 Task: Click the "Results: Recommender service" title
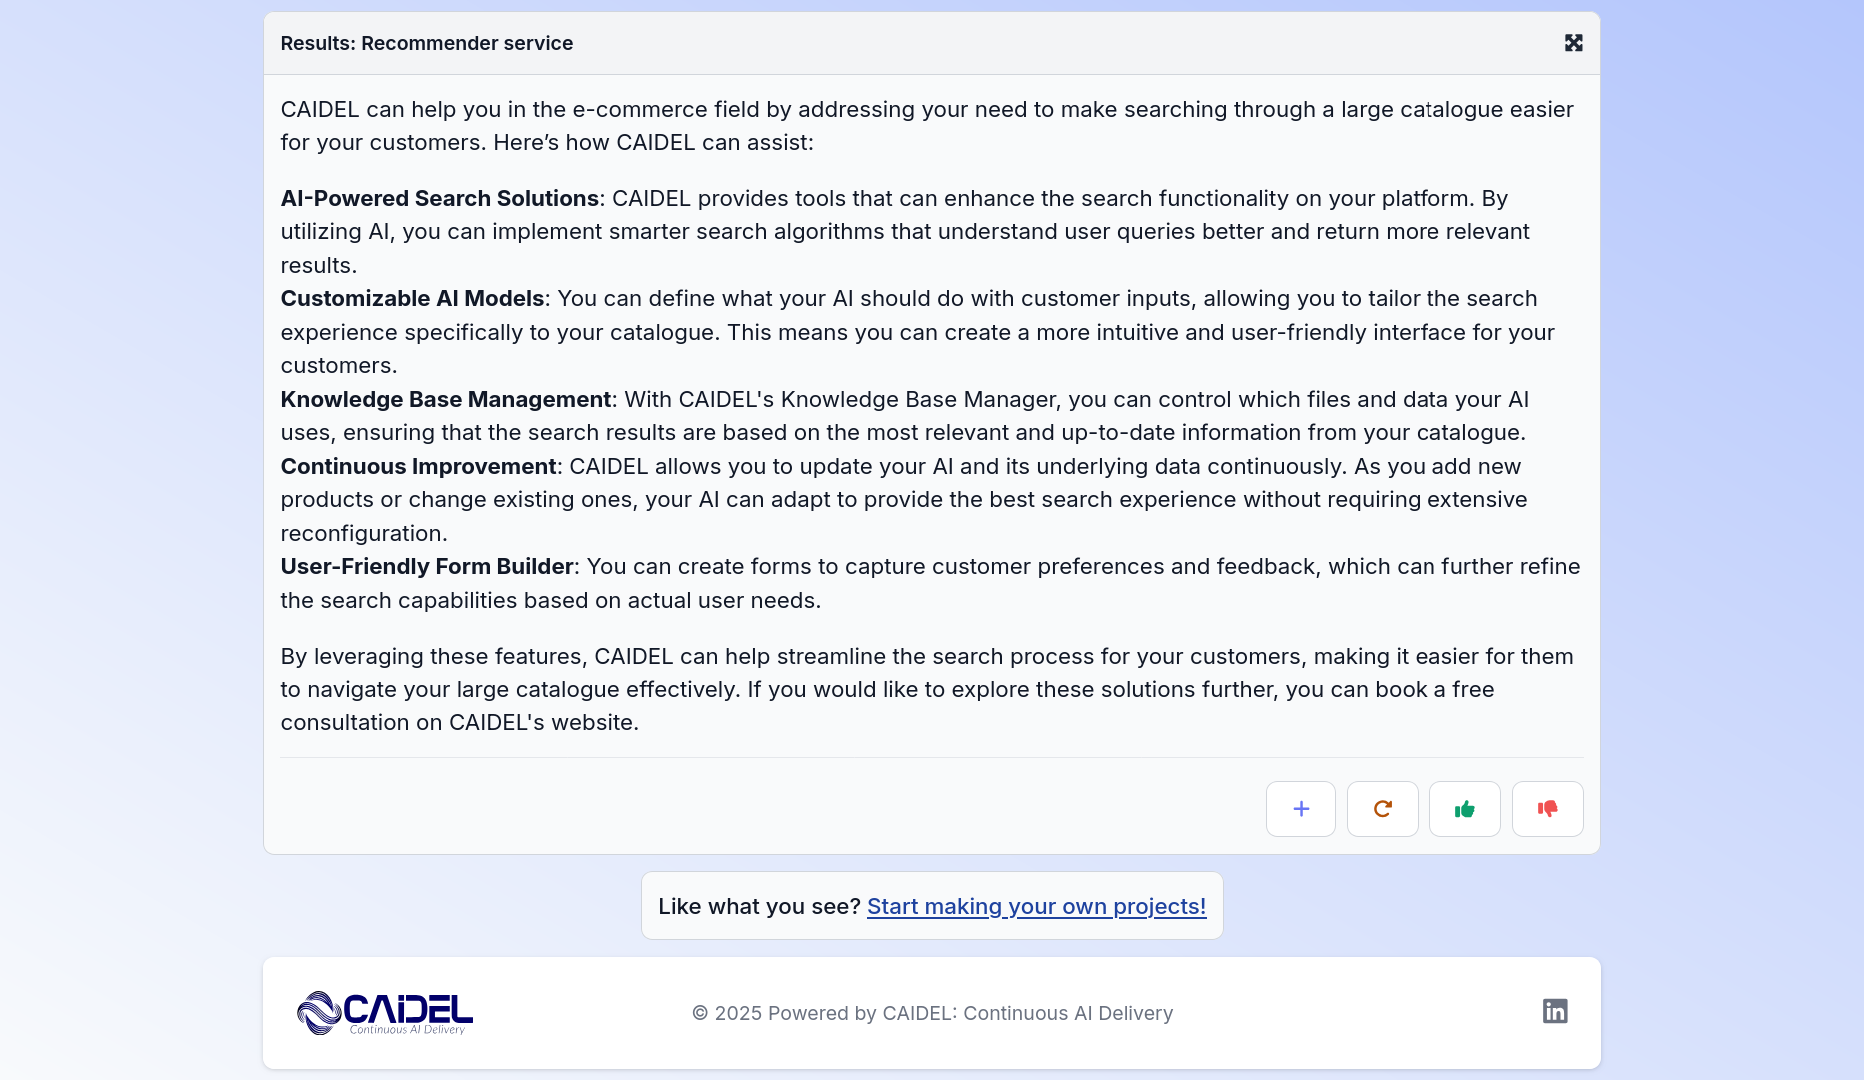click(426, 43)
